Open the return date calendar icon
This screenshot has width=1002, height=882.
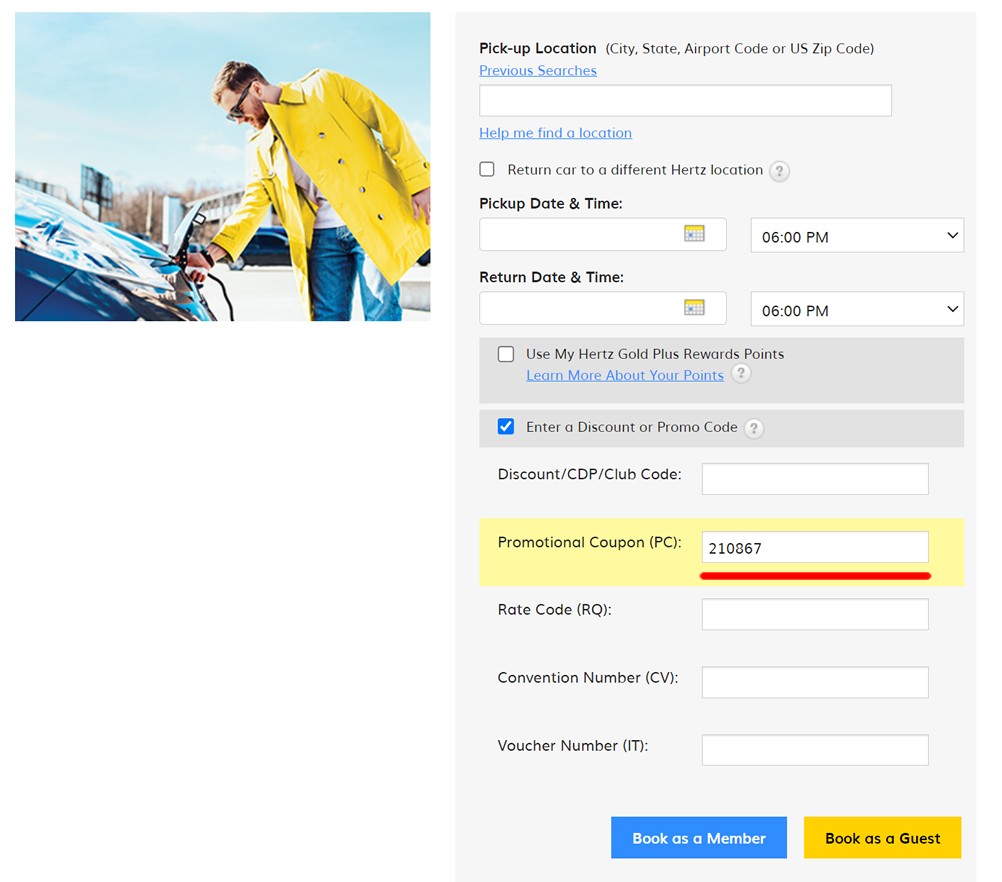click(694, 307)
